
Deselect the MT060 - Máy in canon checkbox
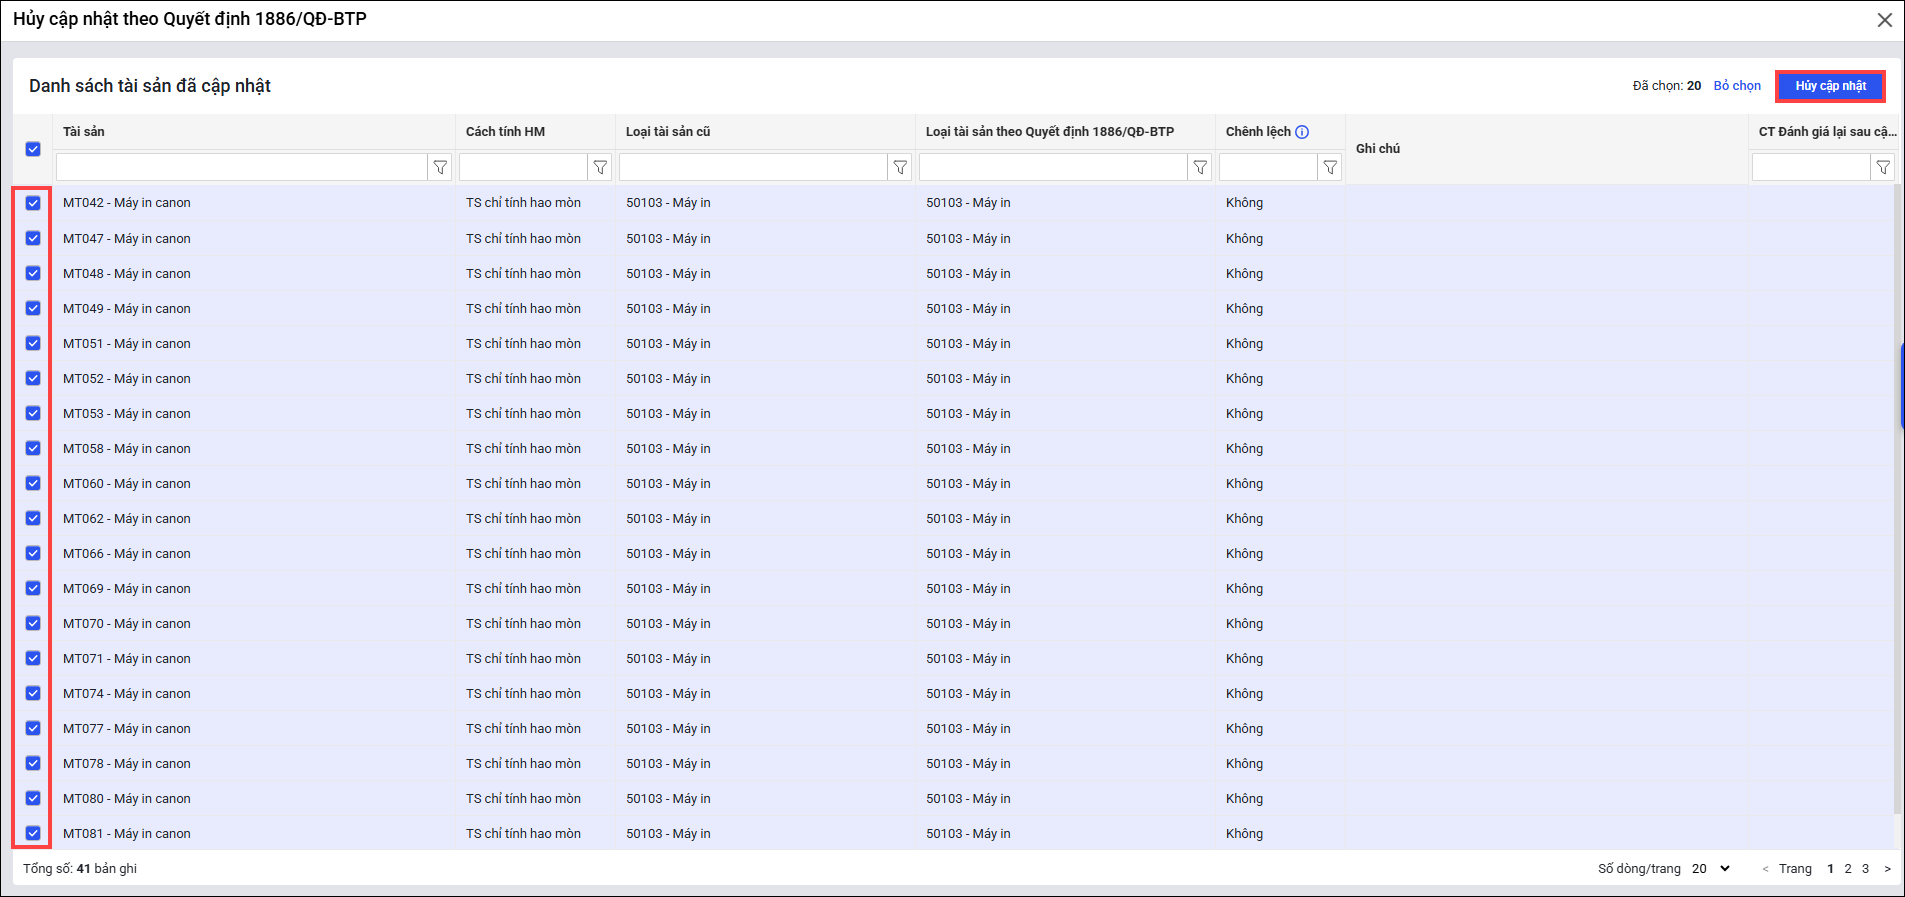click(33, 483)
